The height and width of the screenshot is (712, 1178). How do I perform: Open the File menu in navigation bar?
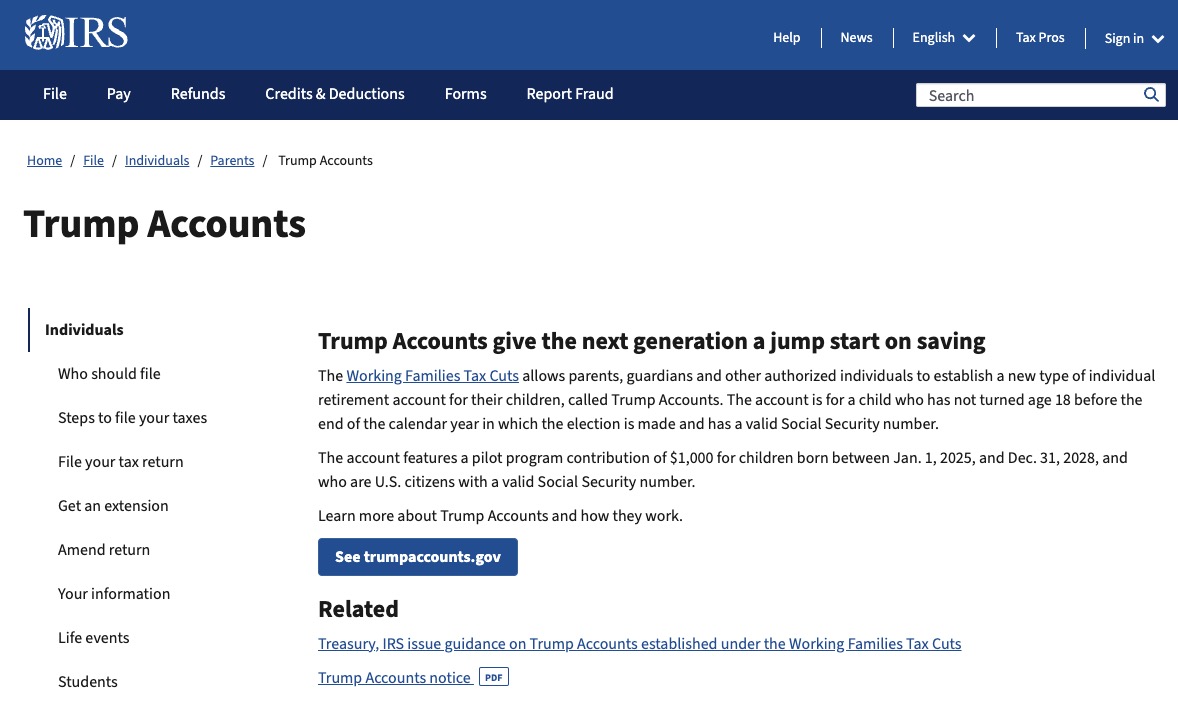point(55,94)
